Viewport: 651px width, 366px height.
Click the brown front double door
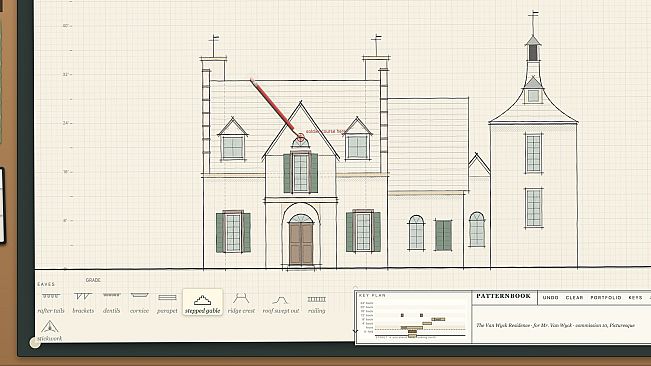(x=301, y=244)
